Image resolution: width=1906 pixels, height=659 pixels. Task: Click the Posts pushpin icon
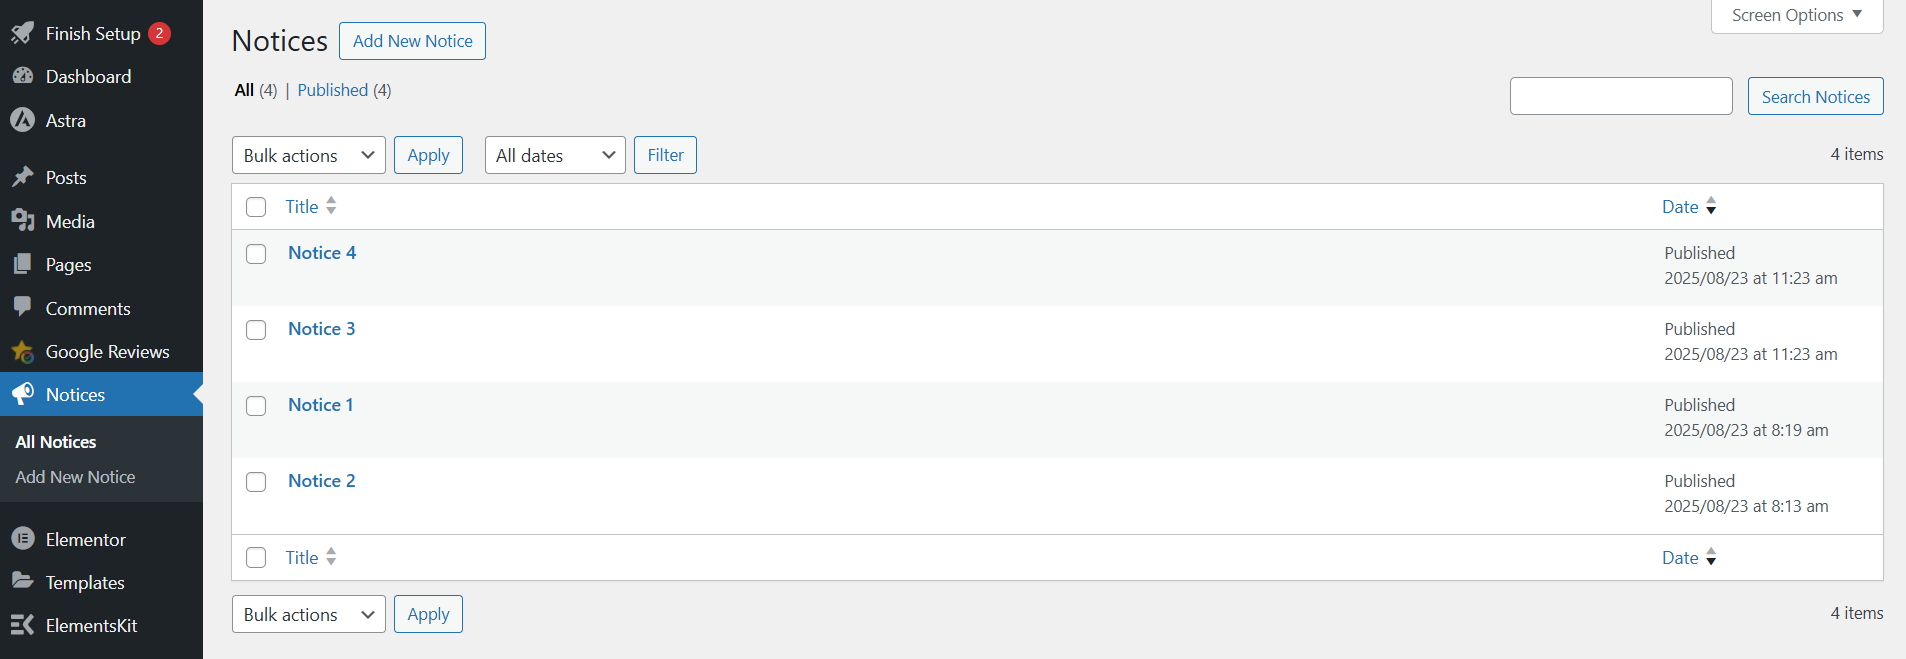[22, 177]
